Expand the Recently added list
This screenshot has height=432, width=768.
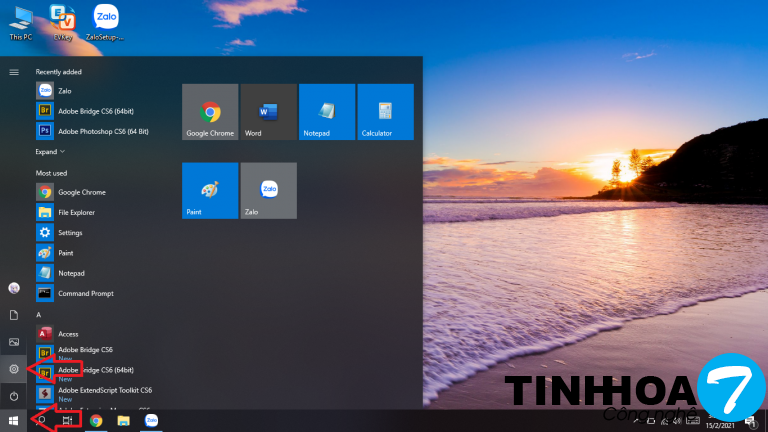click(x=50, y=152)
